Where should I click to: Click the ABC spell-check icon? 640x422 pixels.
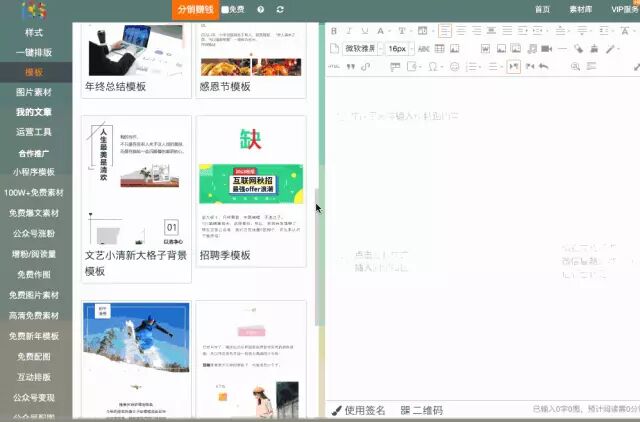coord(424,49)
